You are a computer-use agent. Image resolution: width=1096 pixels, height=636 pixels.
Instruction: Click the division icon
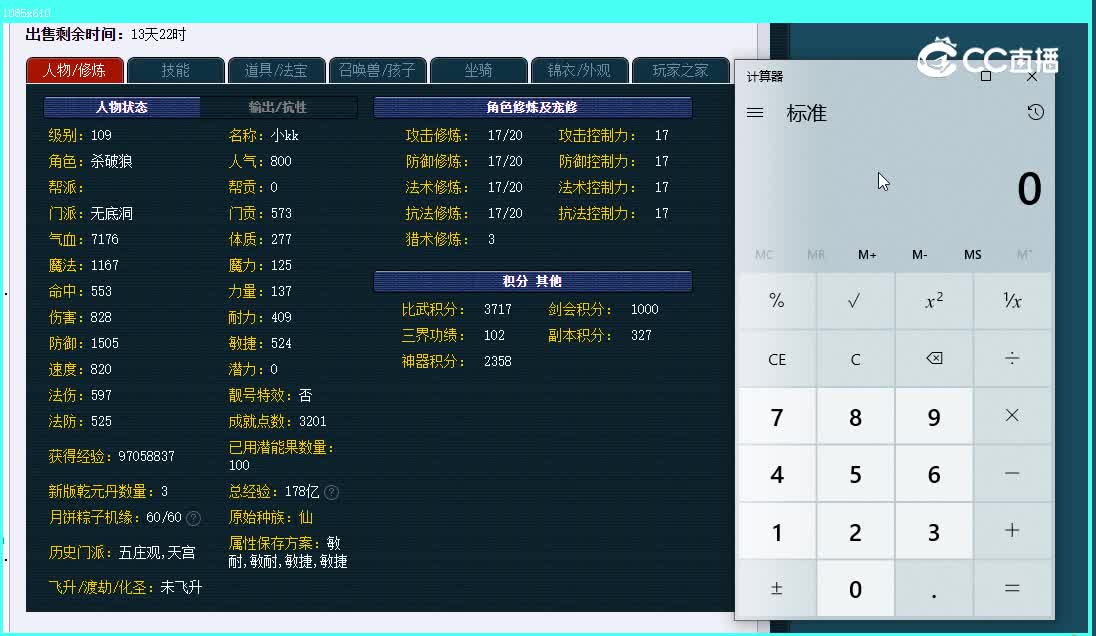(1012, 359)
